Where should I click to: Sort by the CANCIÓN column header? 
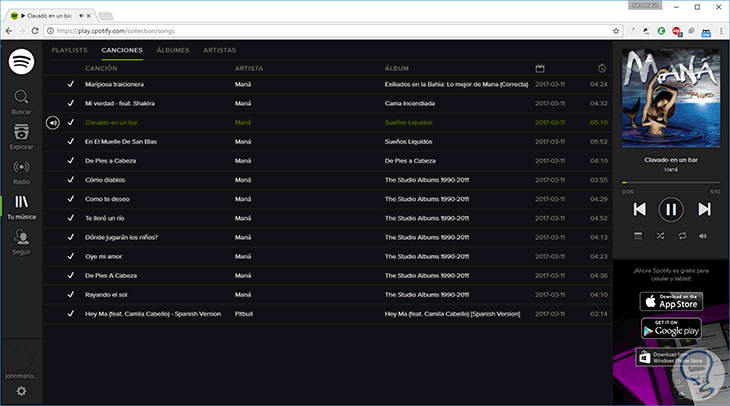101,68
